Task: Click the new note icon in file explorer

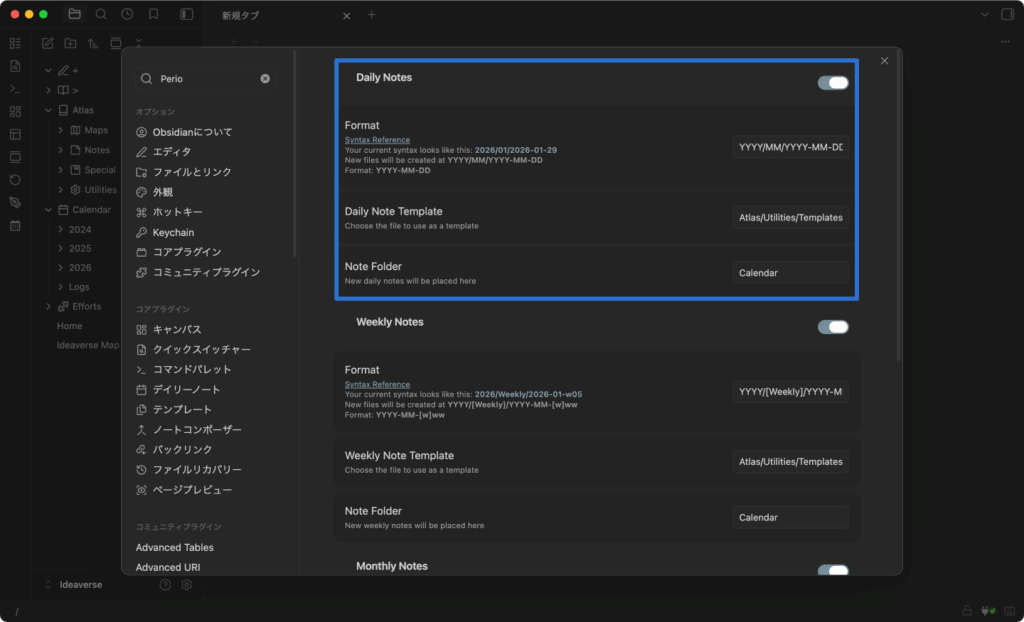Action: point(47,43)
